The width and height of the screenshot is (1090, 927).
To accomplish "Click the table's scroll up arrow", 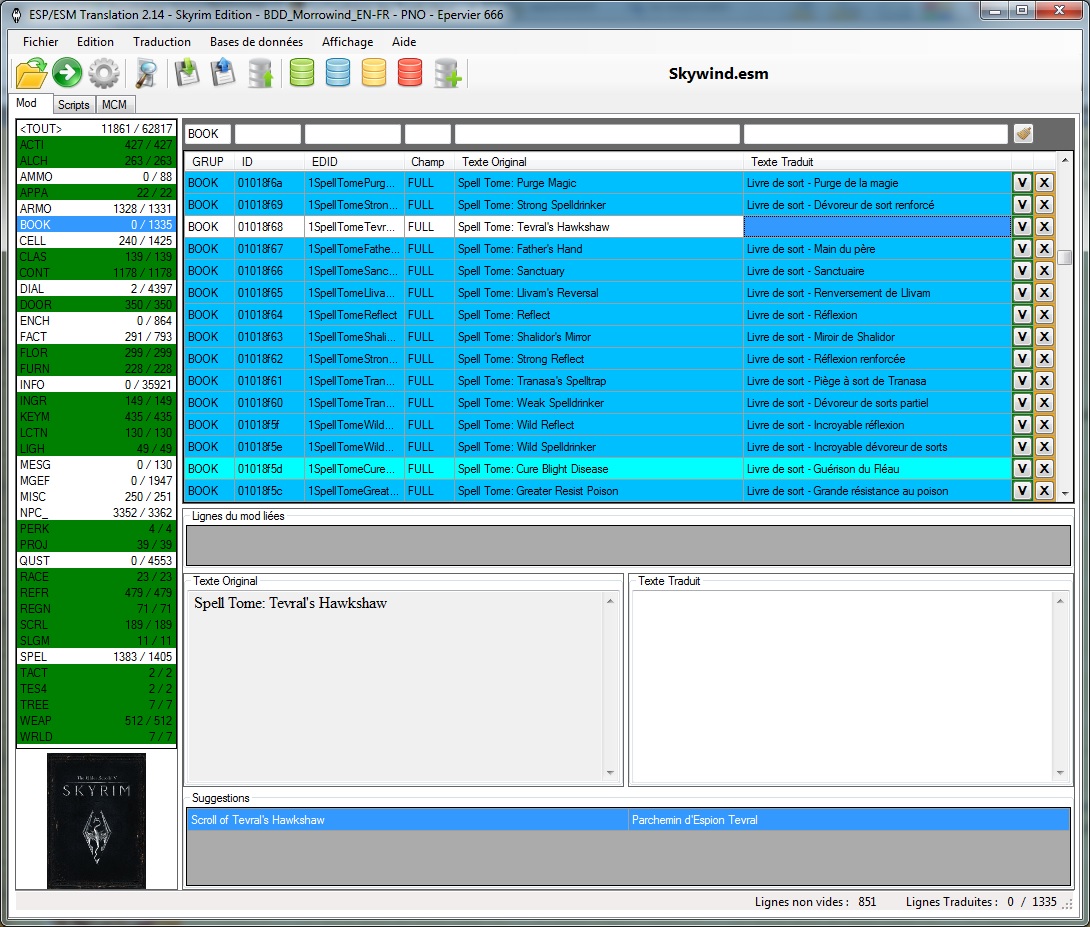I will (1064, 161).
